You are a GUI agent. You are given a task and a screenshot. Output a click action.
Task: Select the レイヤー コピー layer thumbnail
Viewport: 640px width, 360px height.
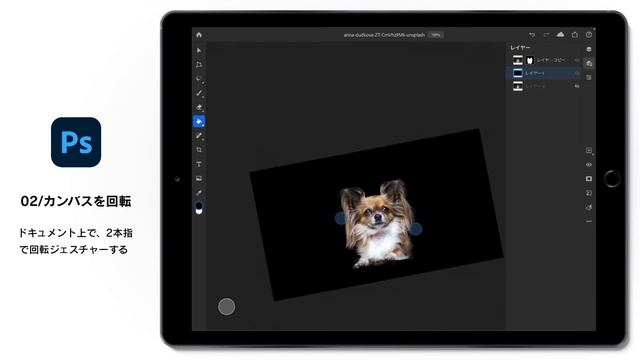pyautogui.click(x=518, y=60)
